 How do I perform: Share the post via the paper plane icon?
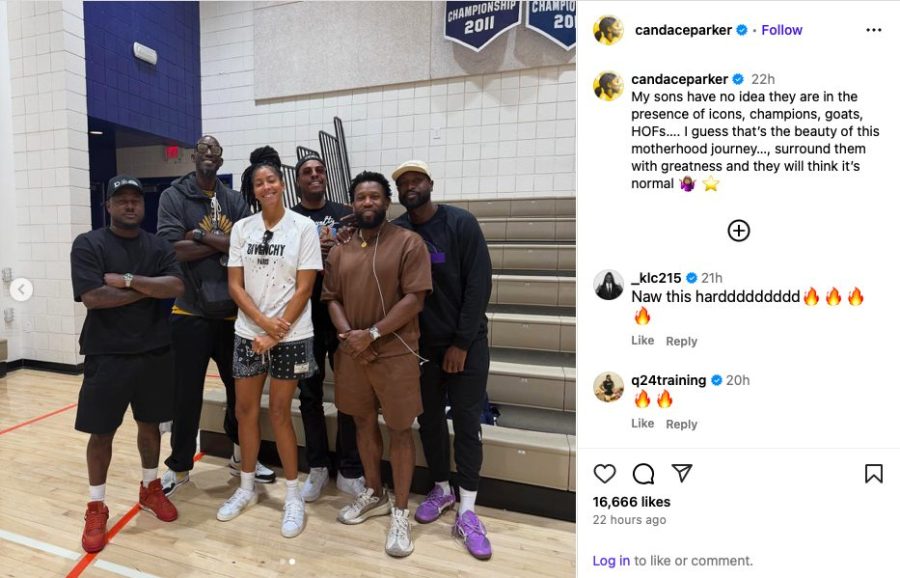682,473
